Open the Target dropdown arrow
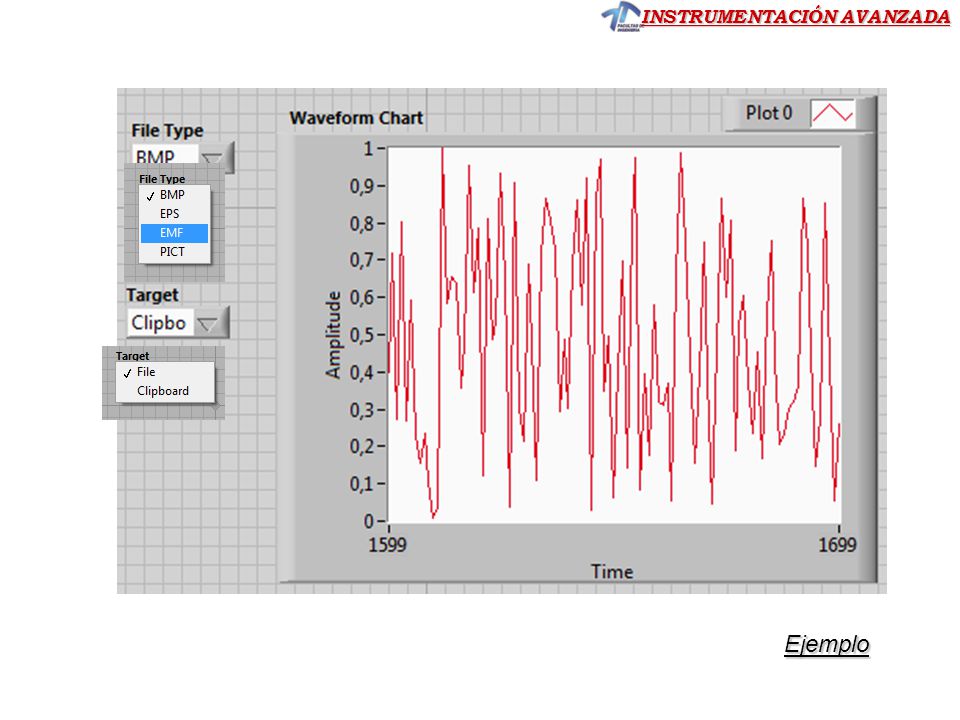960x720 pixels. pos(210,323)
